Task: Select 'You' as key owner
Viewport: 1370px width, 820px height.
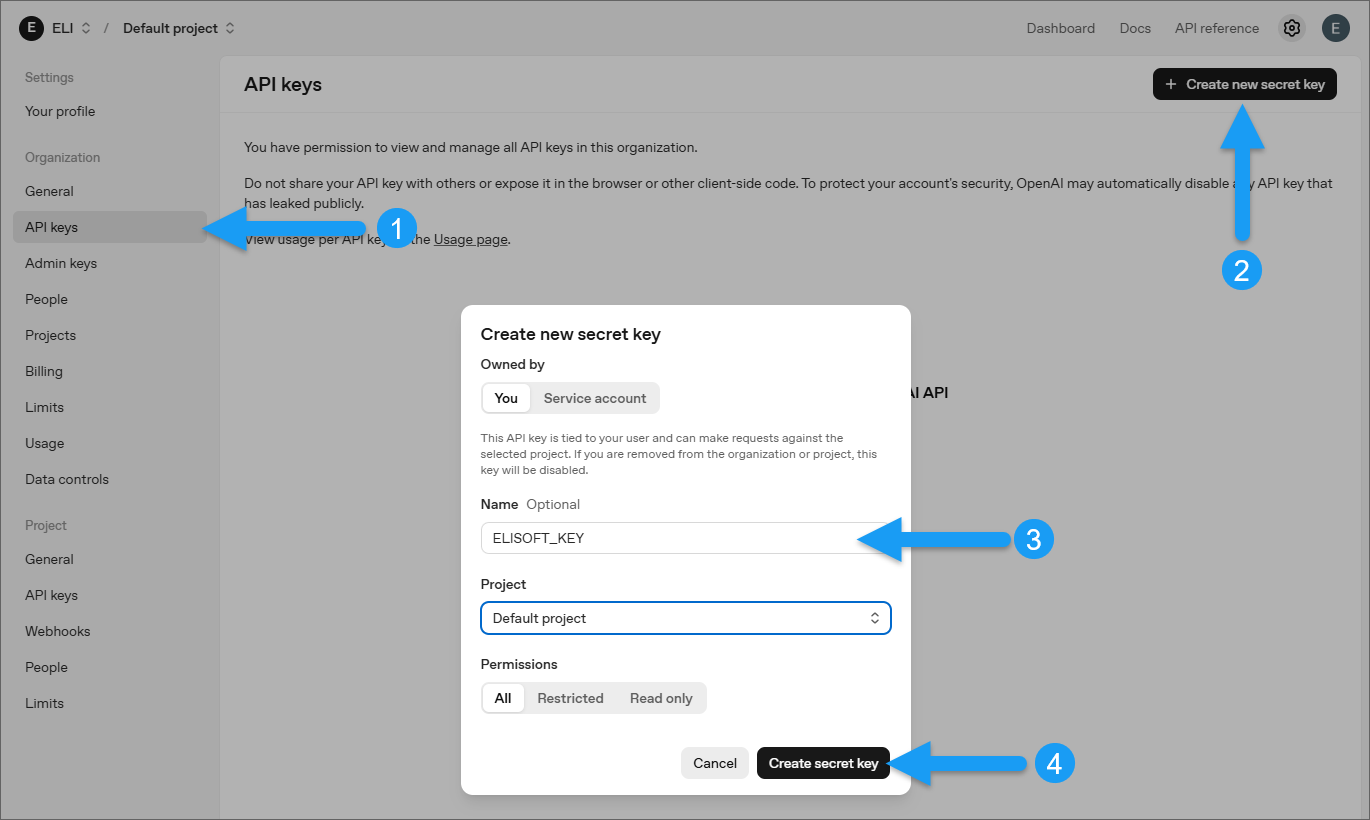Action: [x=506, y=398]
